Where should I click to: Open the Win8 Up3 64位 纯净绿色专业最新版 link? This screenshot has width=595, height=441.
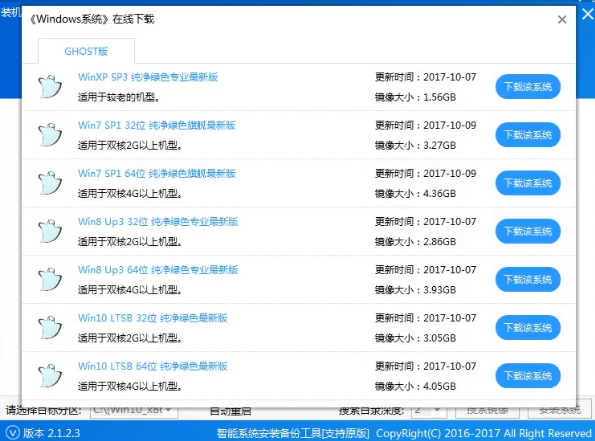click(158, 270)
